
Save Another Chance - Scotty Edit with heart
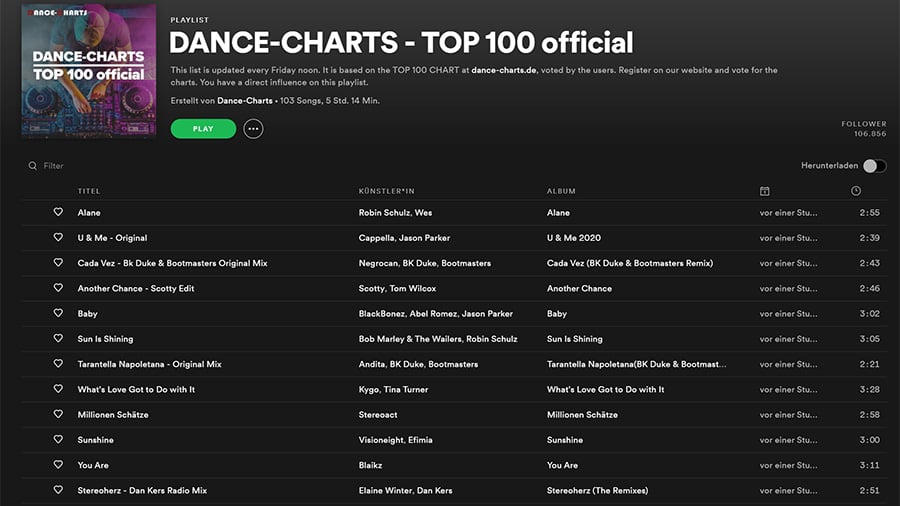coord(58,287)
